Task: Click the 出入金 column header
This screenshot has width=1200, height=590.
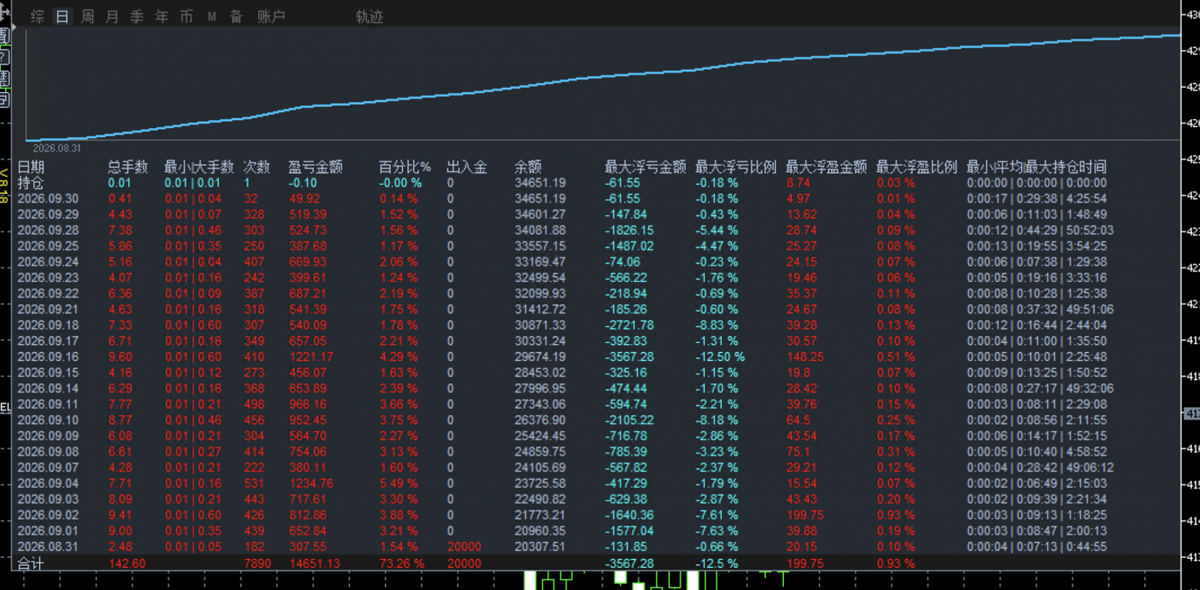Action: point(466,167)
